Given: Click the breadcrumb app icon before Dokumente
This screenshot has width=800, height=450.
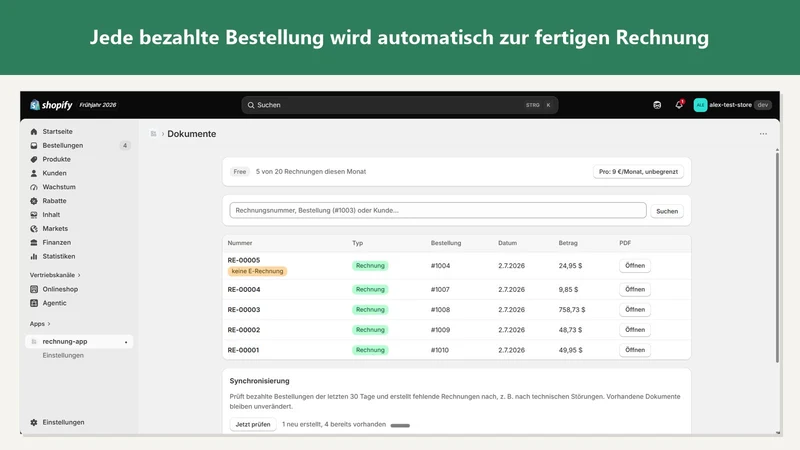Looking at the screenshot, I should pyautogui.click(x=153, y=134).
